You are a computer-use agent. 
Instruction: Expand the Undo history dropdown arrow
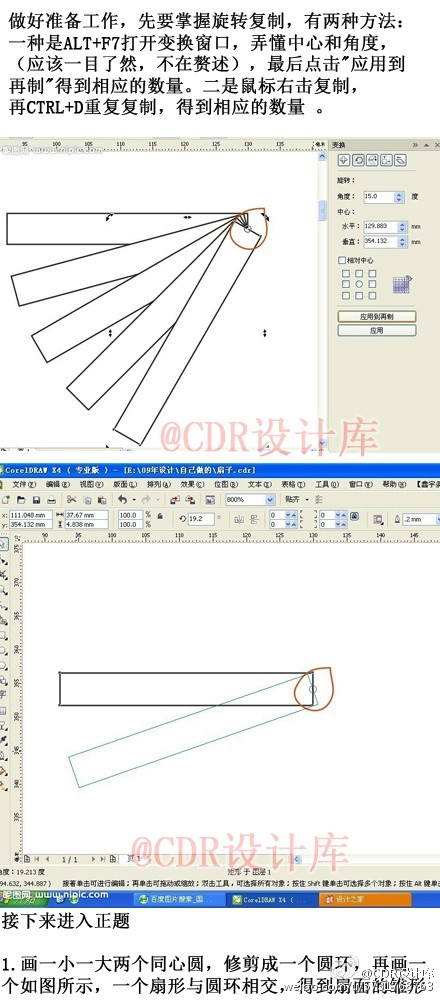point(134,500)
